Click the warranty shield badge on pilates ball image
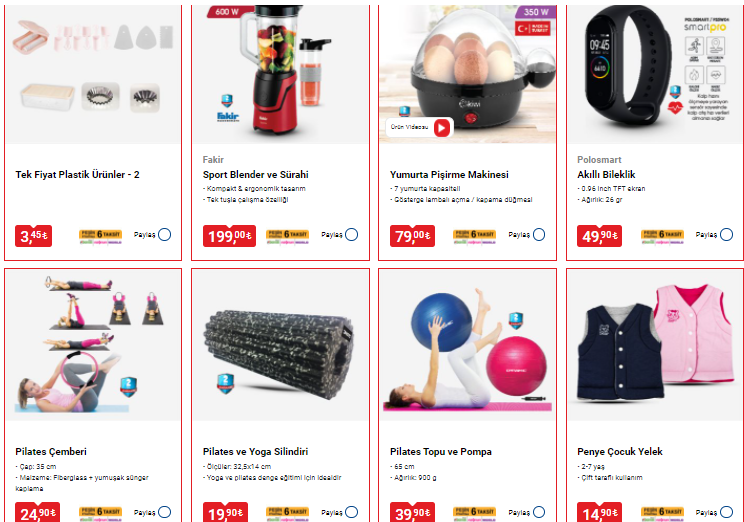The width and height of the screenshot is (744, 522). click(516, 320)
